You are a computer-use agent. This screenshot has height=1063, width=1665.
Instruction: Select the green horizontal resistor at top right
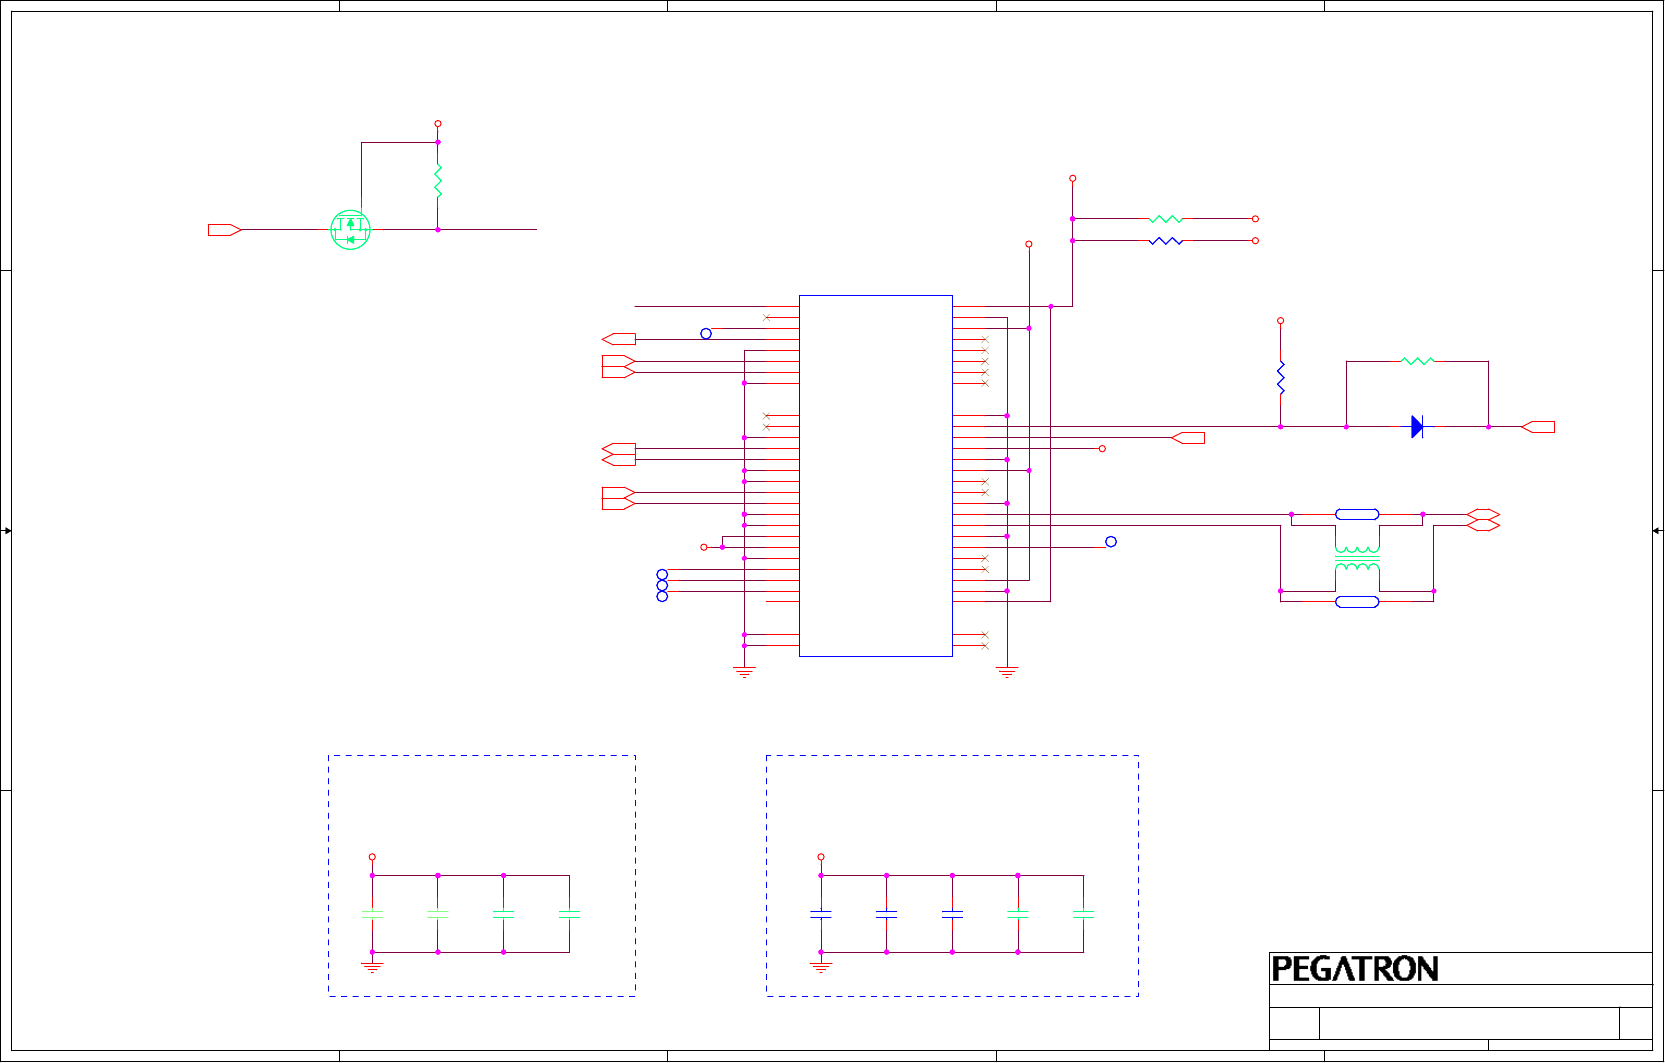[x=1166, y=219]
